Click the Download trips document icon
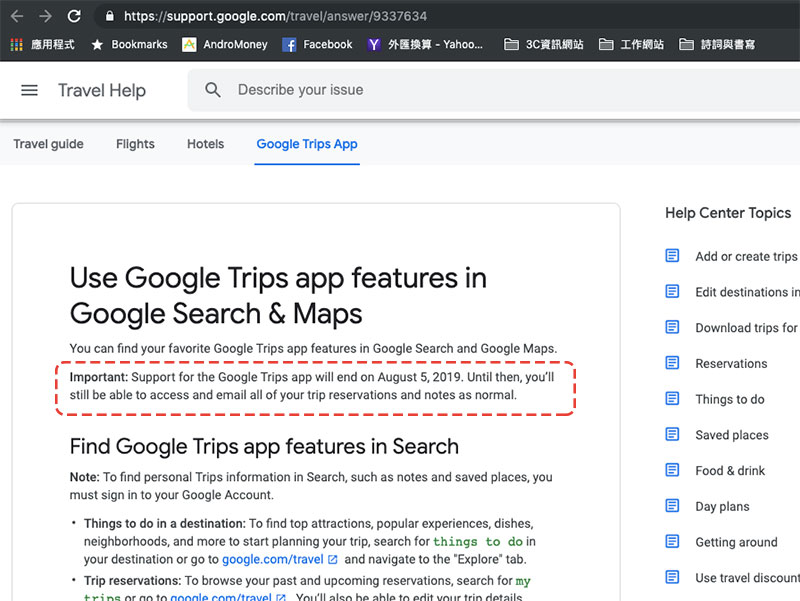This screenshot has width=800, height=601. click(672, 327)
